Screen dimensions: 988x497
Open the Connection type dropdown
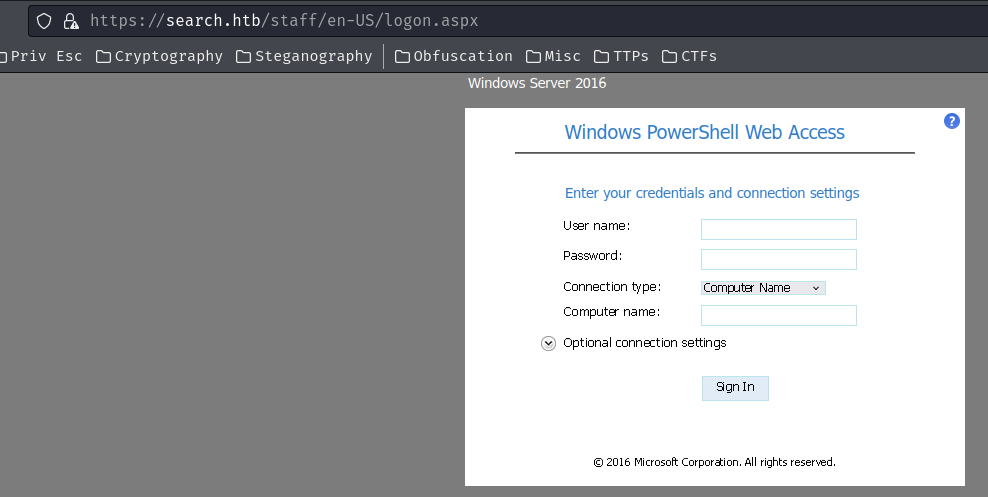[x=763, y=288]
